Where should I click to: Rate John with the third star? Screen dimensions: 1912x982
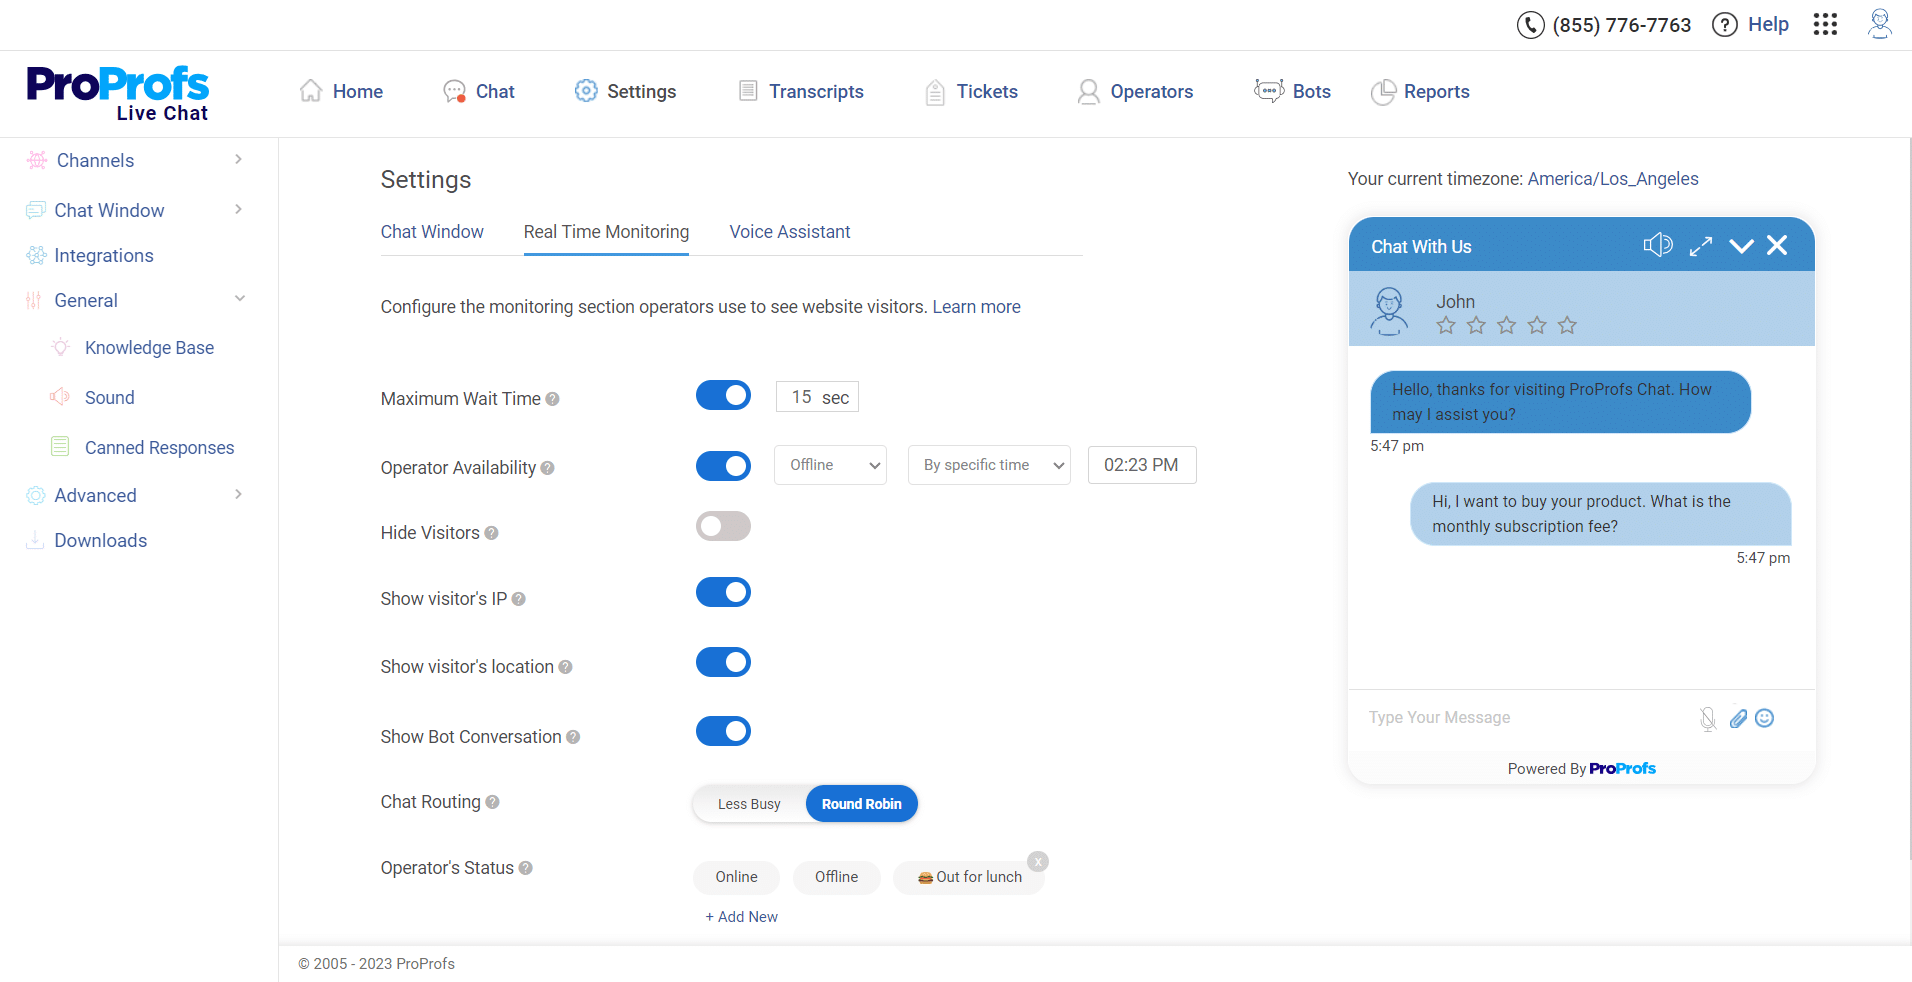(x=1507, y=325)
